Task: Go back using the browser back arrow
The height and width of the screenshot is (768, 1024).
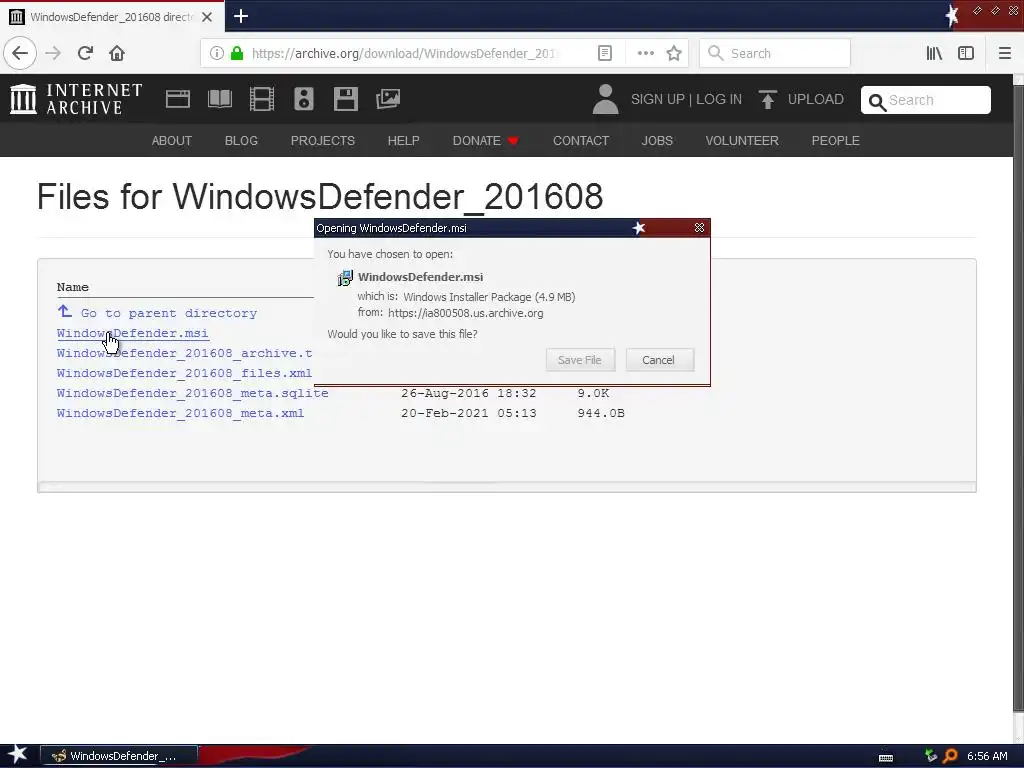Action: [20, 53]
